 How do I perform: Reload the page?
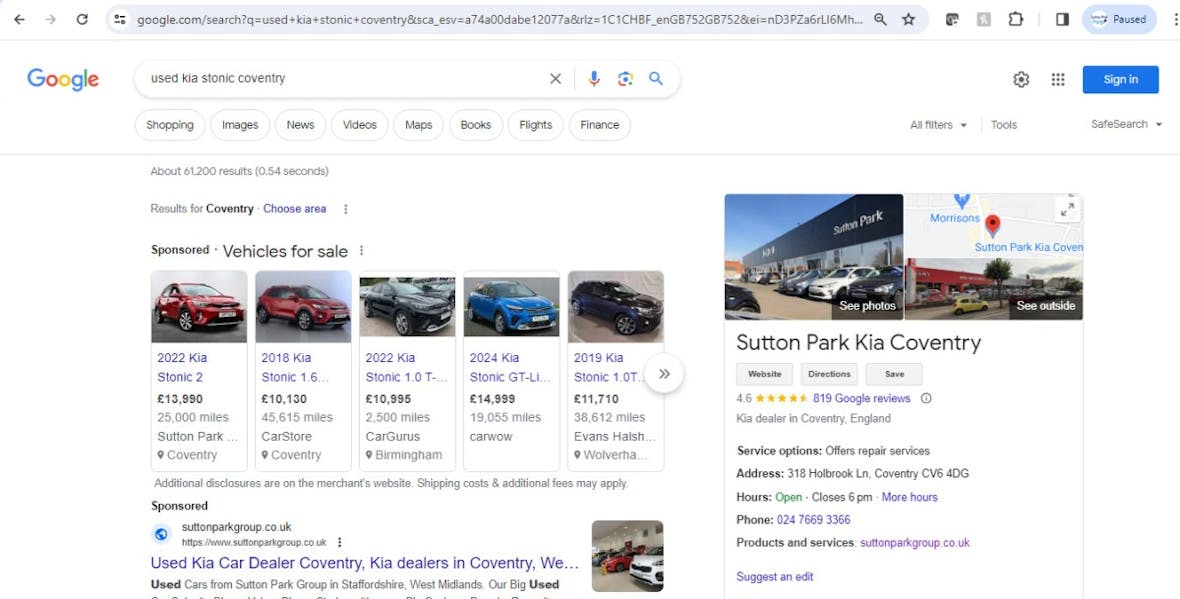point(82,18)
